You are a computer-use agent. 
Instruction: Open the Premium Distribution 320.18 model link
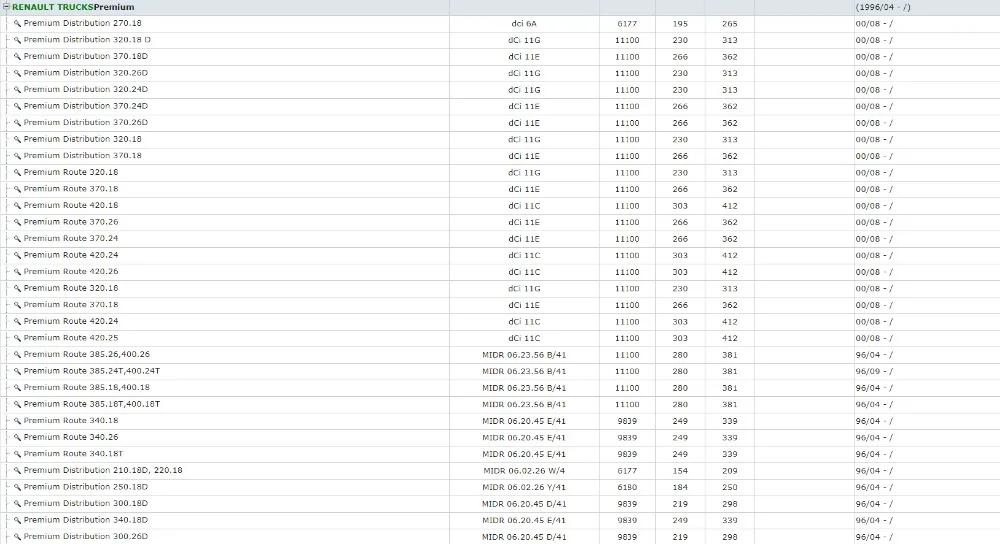point(83,139)
